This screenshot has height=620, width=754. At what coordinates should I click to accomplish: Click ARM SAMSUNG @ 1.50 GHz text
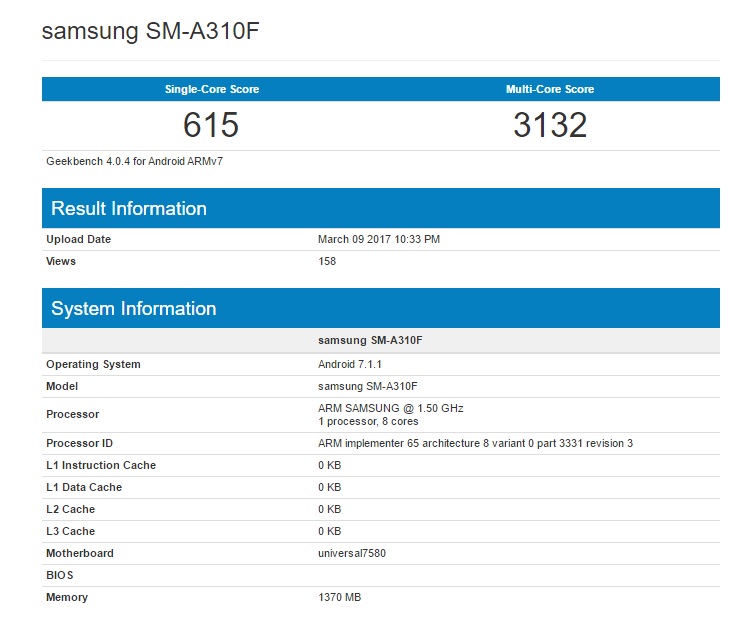[x=390, y=408]
